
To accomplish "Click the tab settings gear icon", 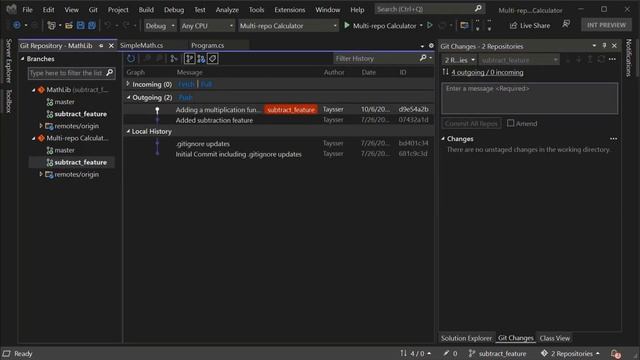I will pos(431,46).
